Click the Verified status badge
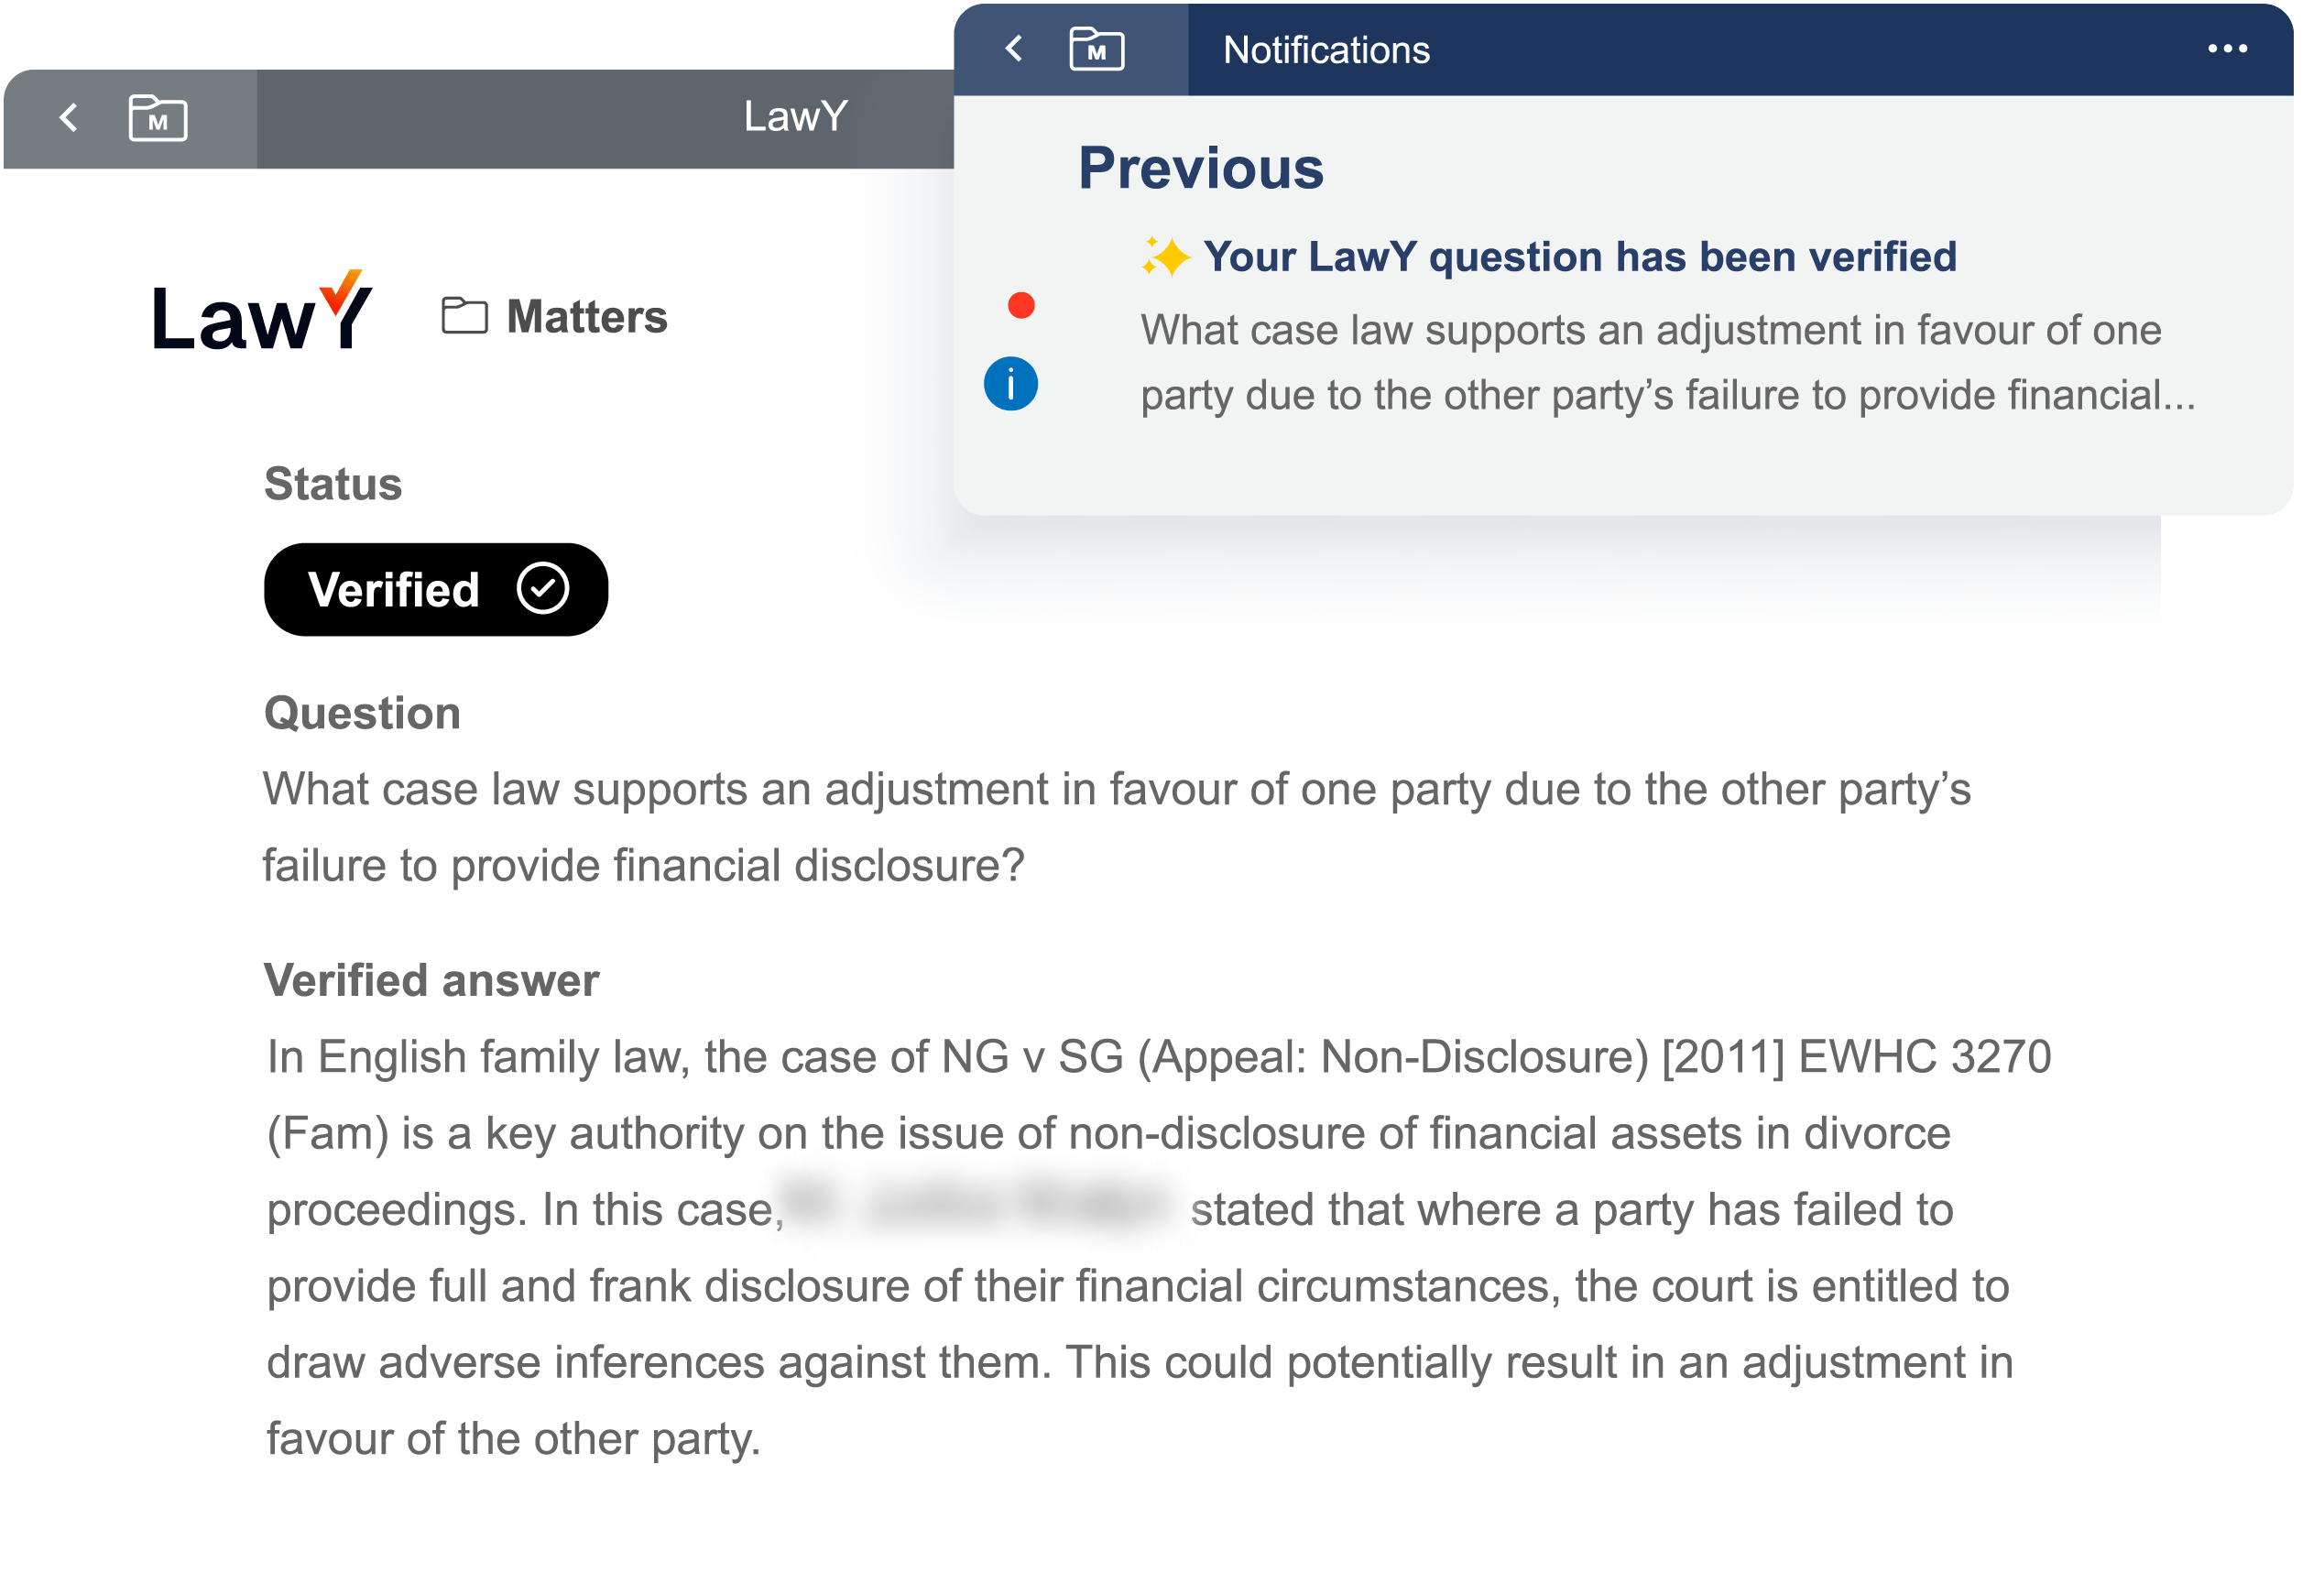The image size is (2324, 1573). click(435, 589)
